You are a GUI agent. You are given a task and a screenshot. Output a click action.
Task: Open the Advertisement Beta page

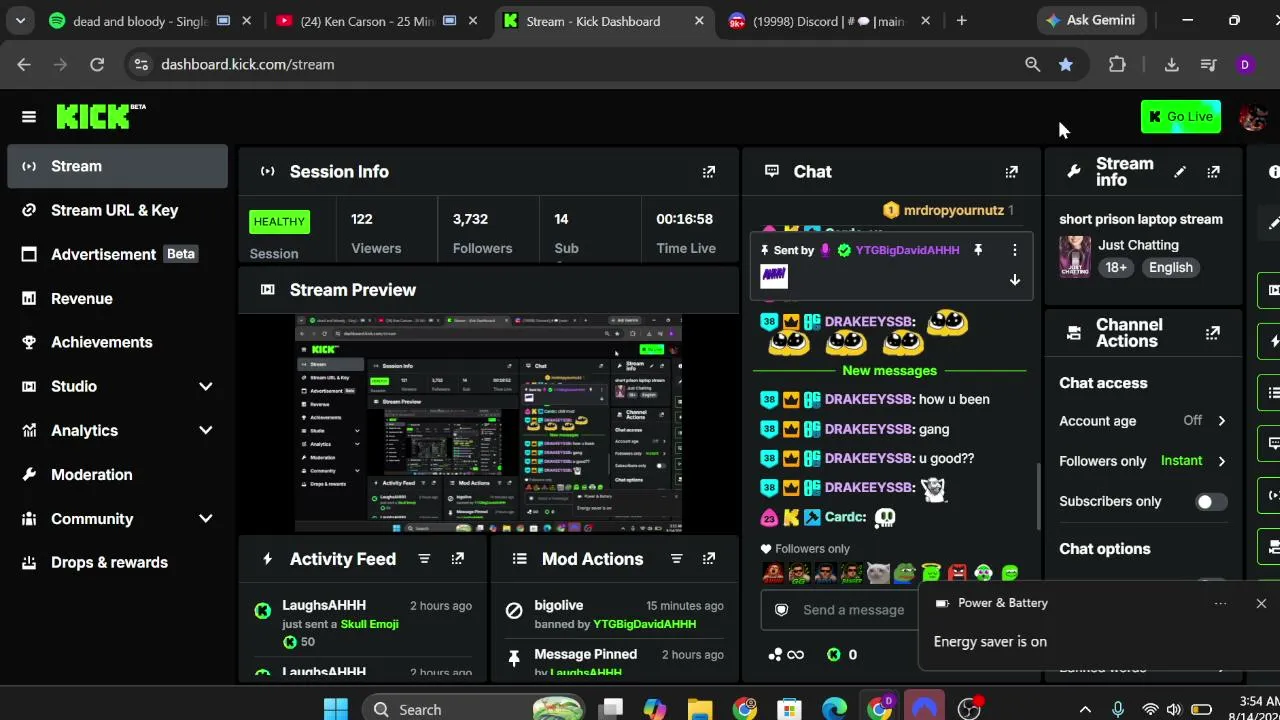[x=117, y=254]
